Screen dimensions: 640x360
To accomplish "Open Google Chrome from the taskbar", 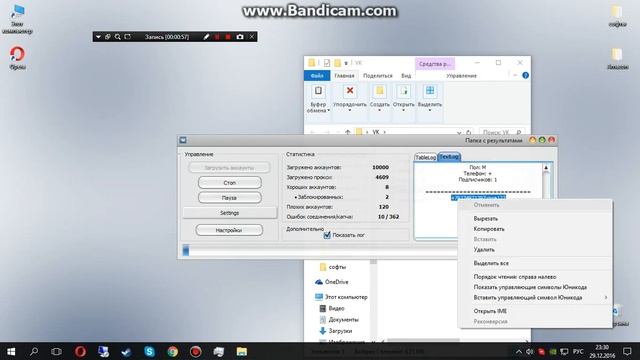I will coord(172,351).
